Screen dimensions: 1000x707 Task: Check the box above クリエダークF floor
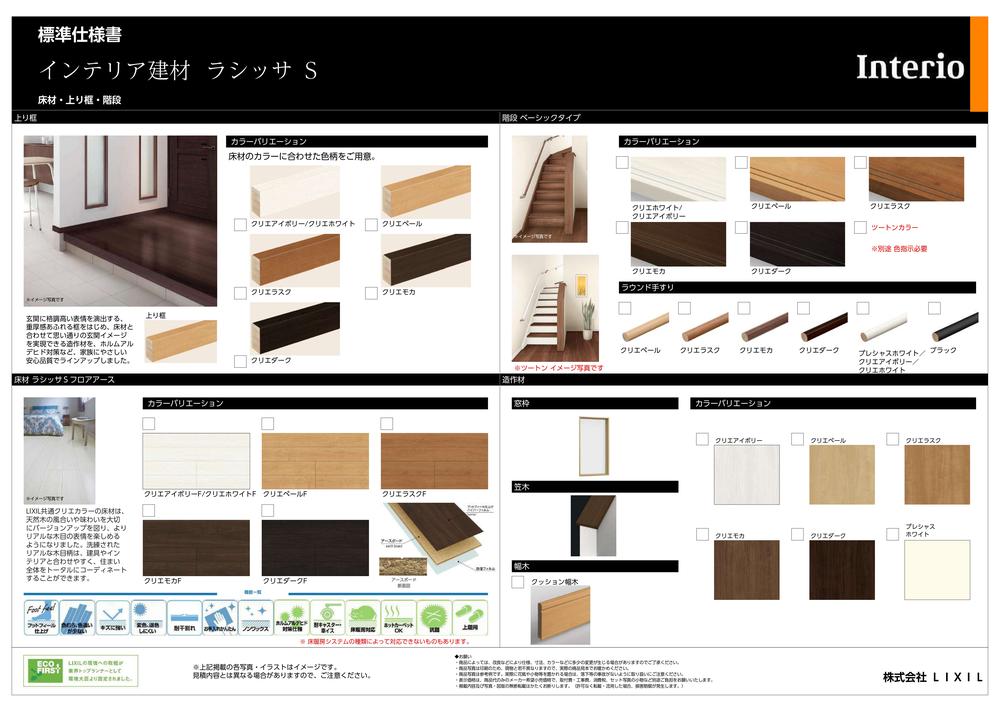coord(268,510)
